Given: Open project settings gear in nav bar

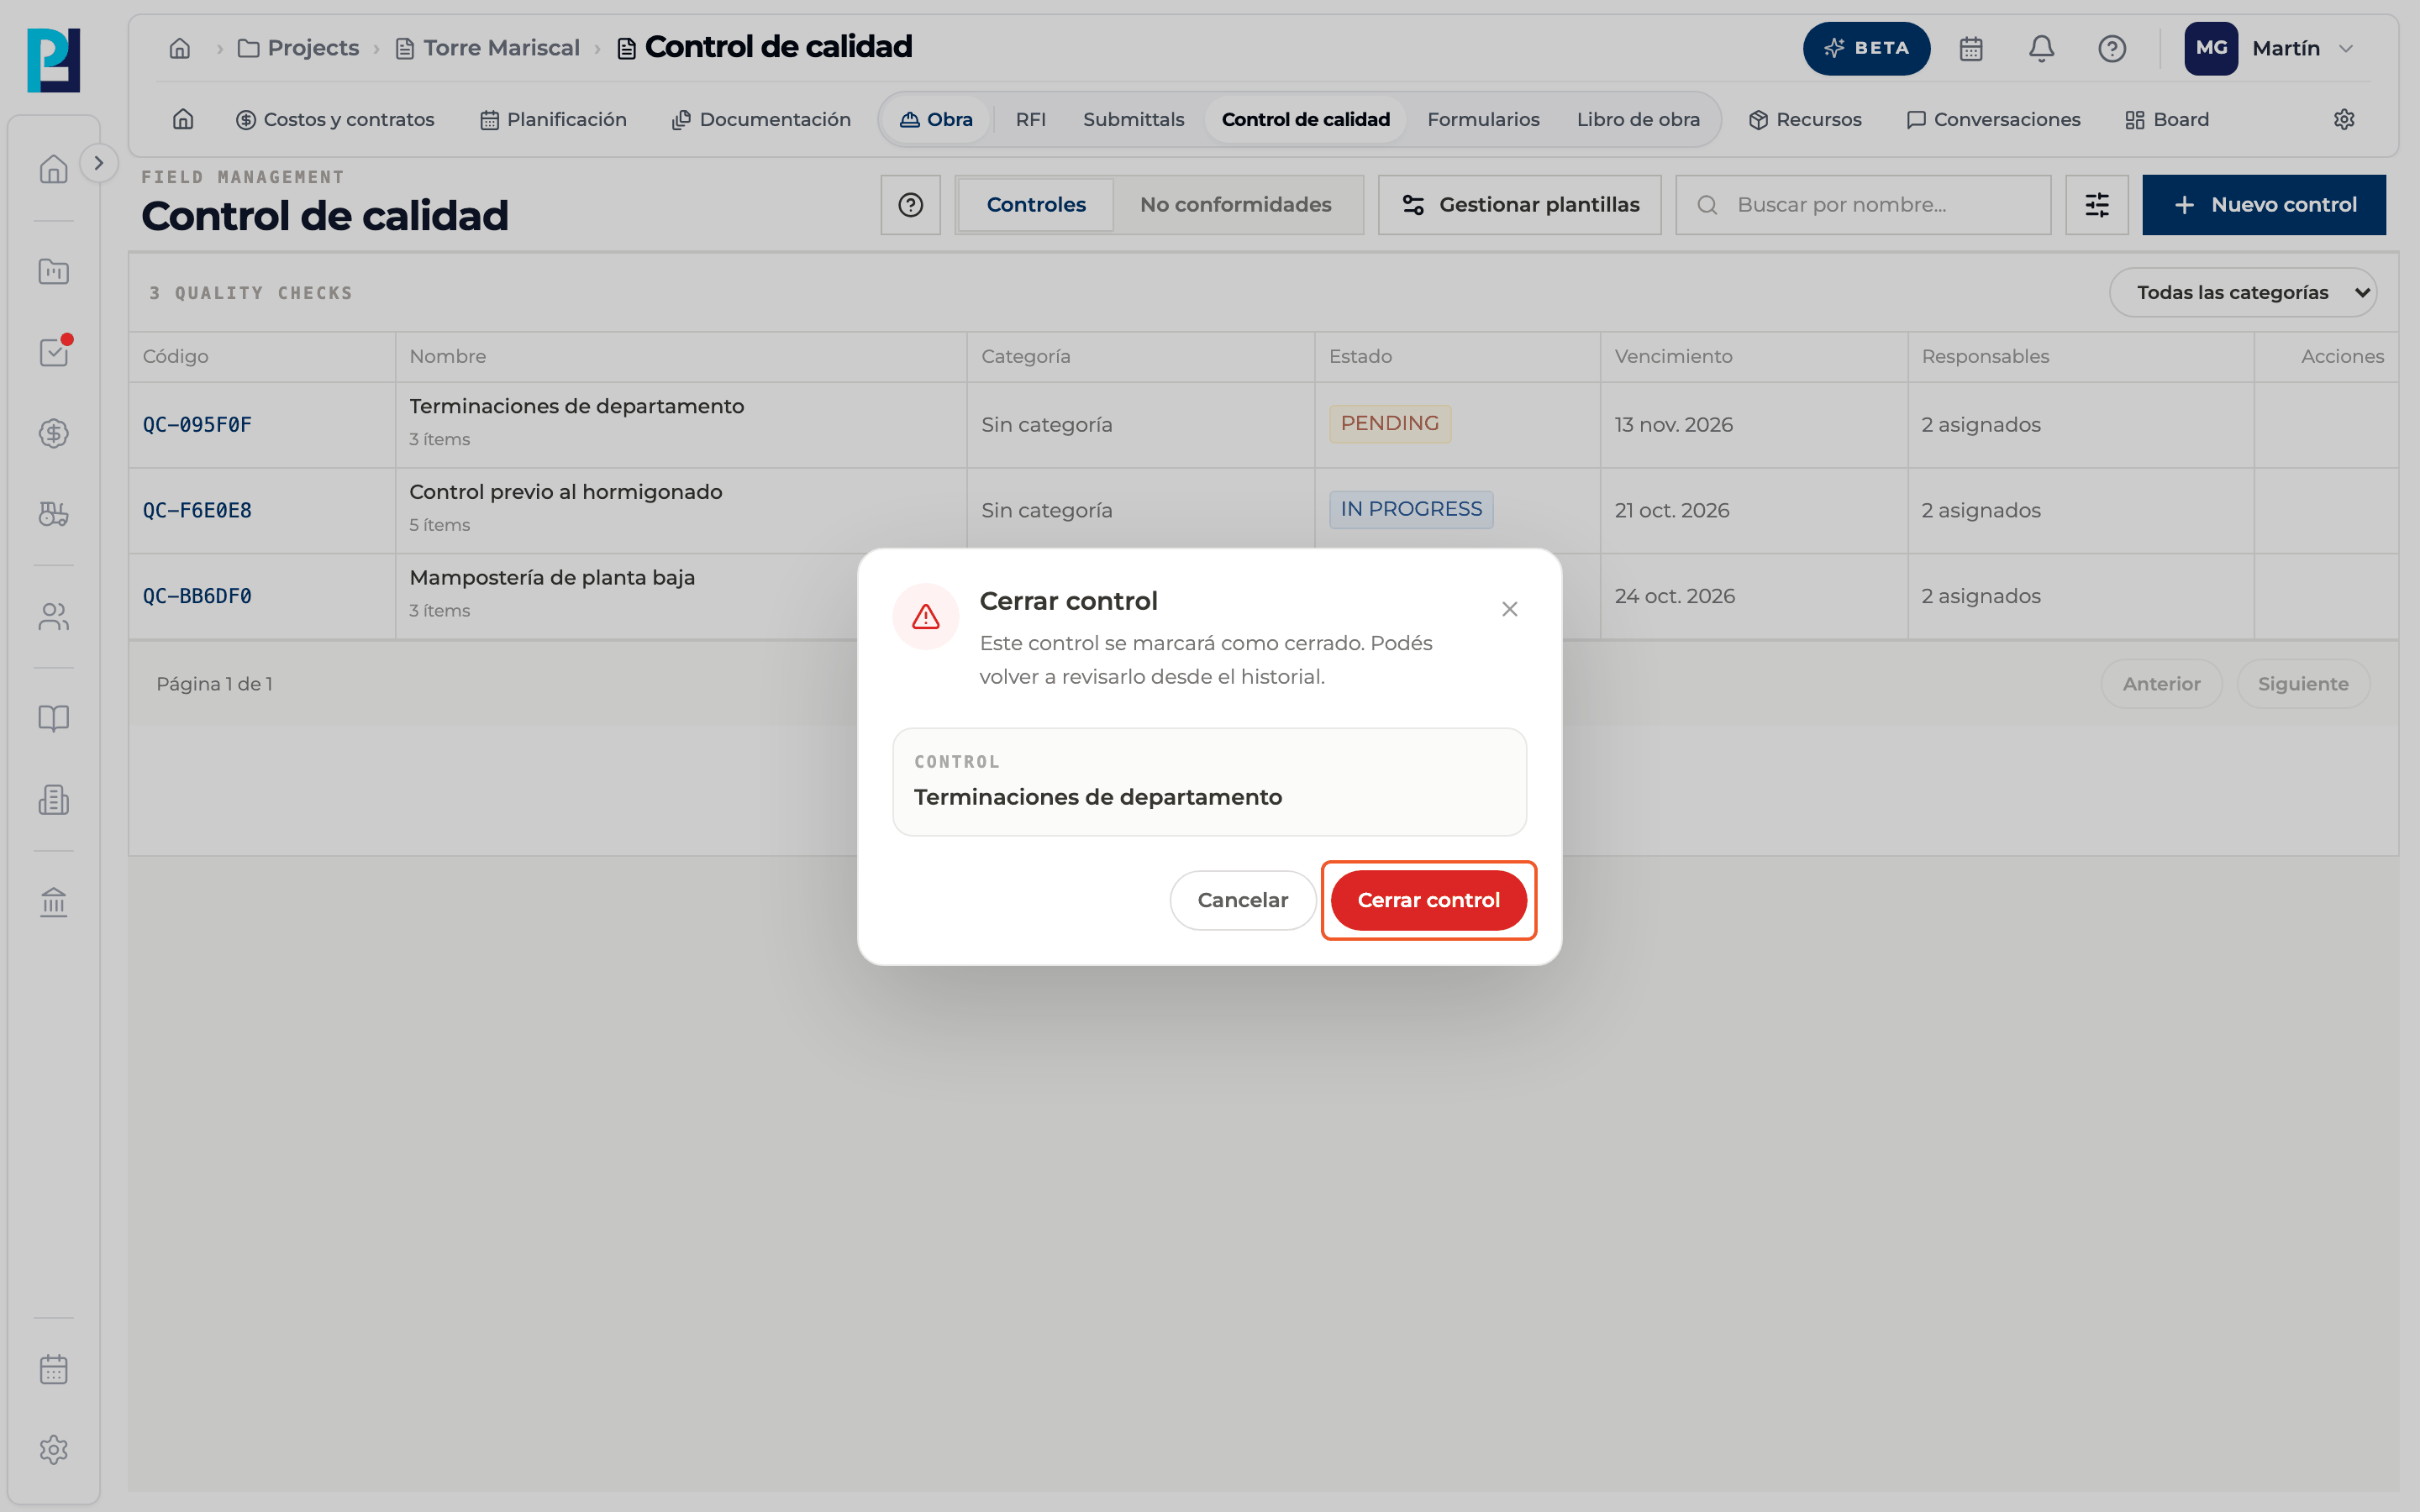Looking at the screenshot, I should [x=2344, y=119].
